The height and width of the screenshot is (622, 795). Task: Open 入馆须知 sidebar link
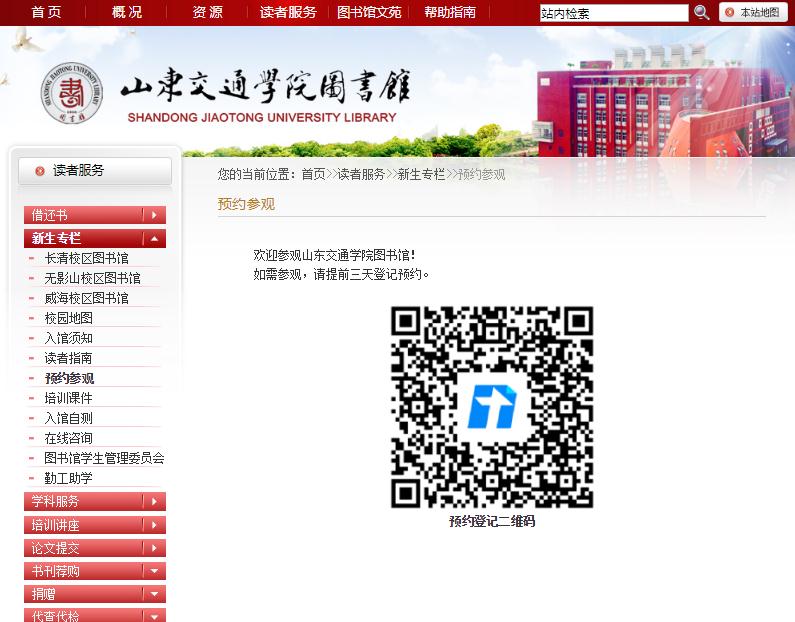pos(68,338)
